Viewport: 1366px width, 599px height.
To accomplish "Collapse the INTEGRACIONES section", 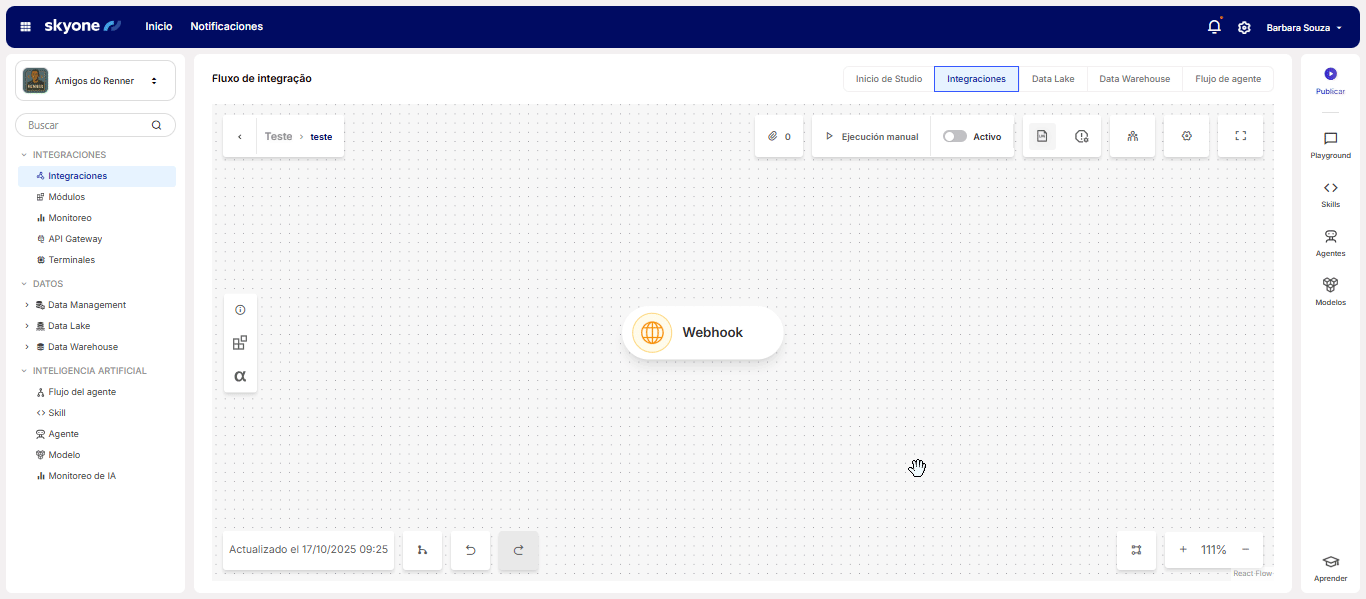I will [23, 155].
